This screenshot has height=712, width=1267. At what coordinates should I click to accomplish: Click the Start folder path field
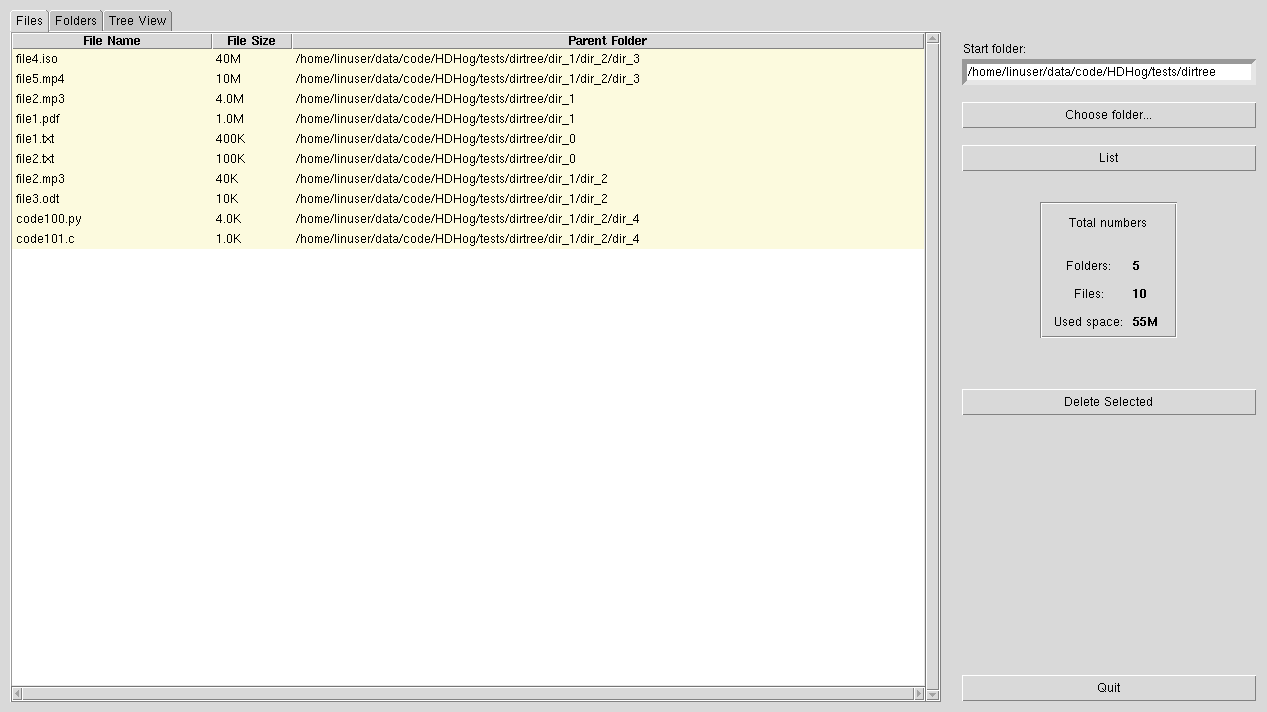[1108, 71]
